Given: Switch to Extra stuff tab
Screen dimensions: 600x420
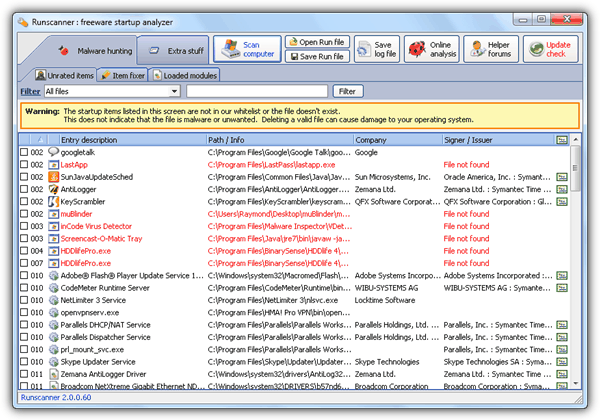Looking at the screenshot, I should (173, 50).
